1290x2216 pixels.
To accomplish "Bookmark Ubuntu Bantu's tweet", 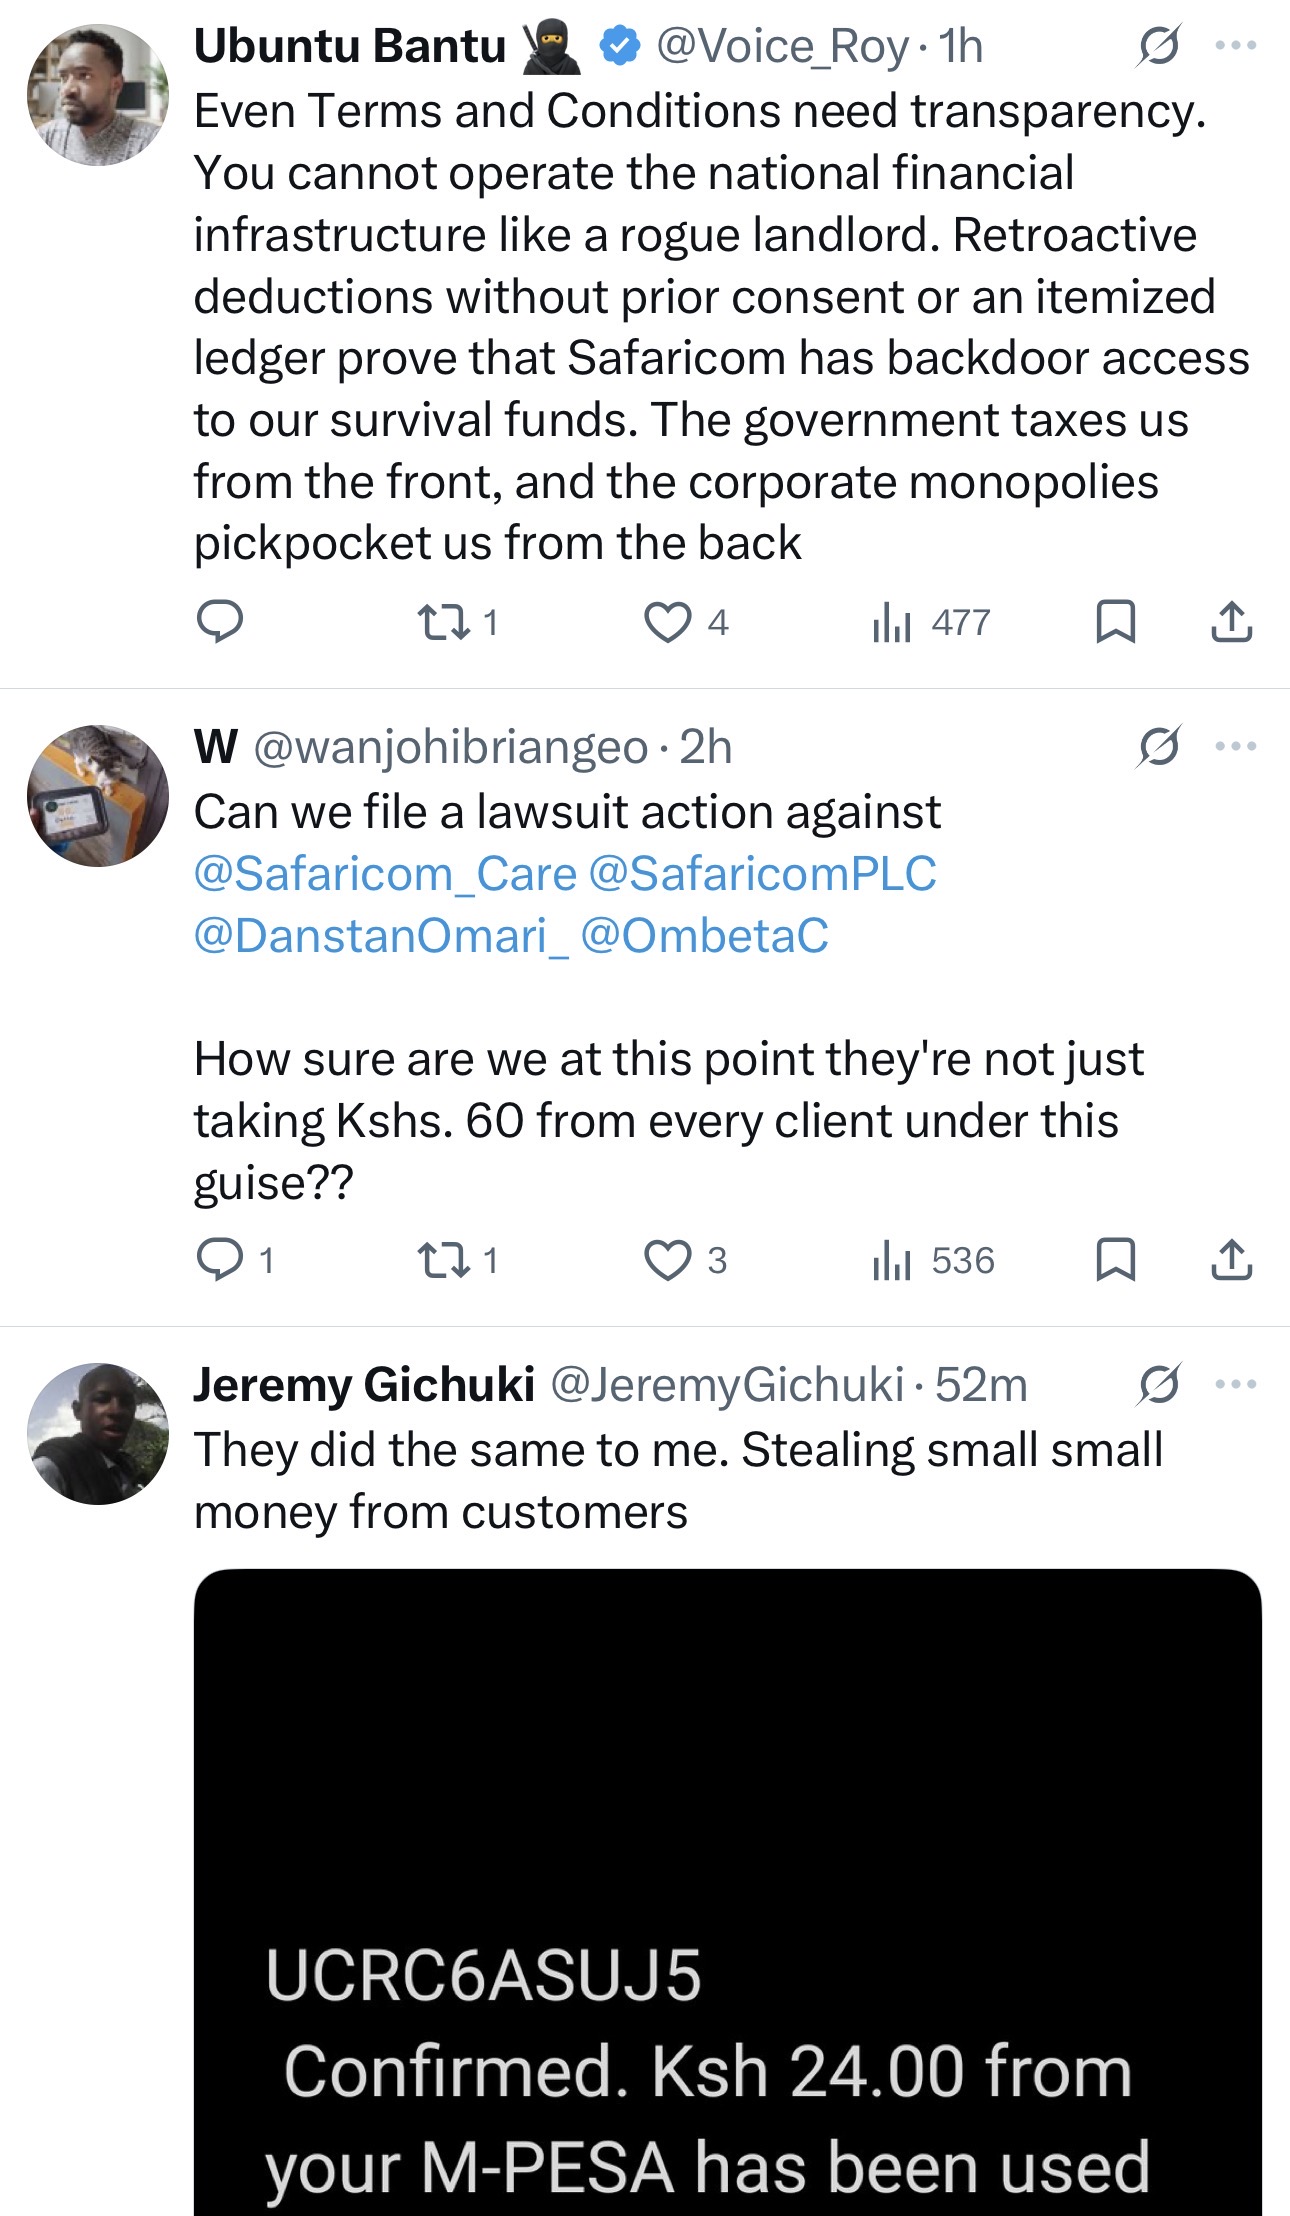I will point(1115,621).
